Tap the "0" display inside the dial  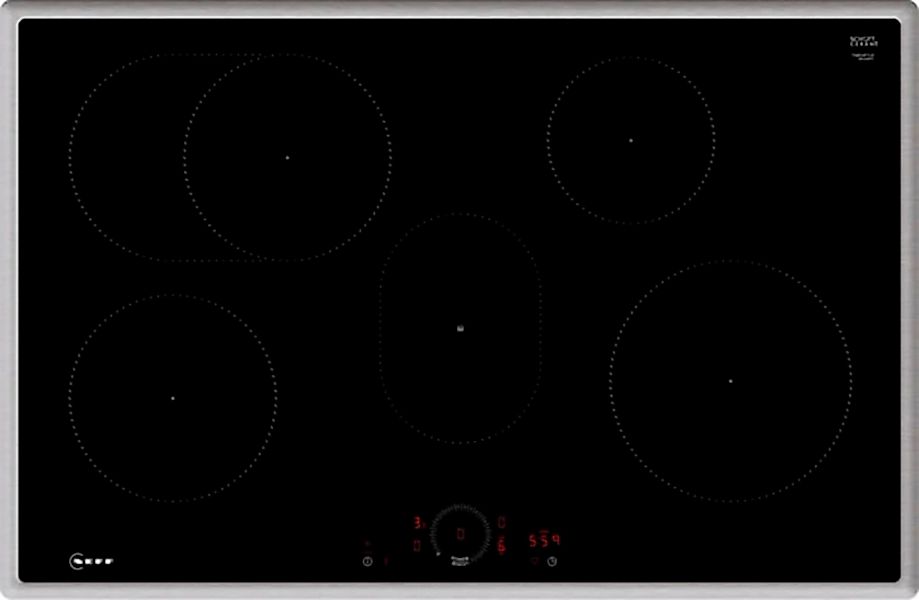pos(460,533)
